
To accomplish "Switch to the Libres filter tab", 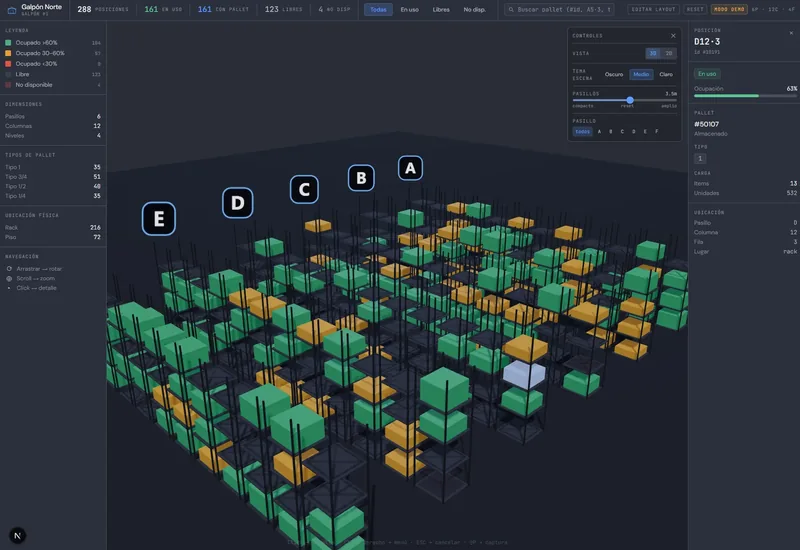I will coord(441,9).
